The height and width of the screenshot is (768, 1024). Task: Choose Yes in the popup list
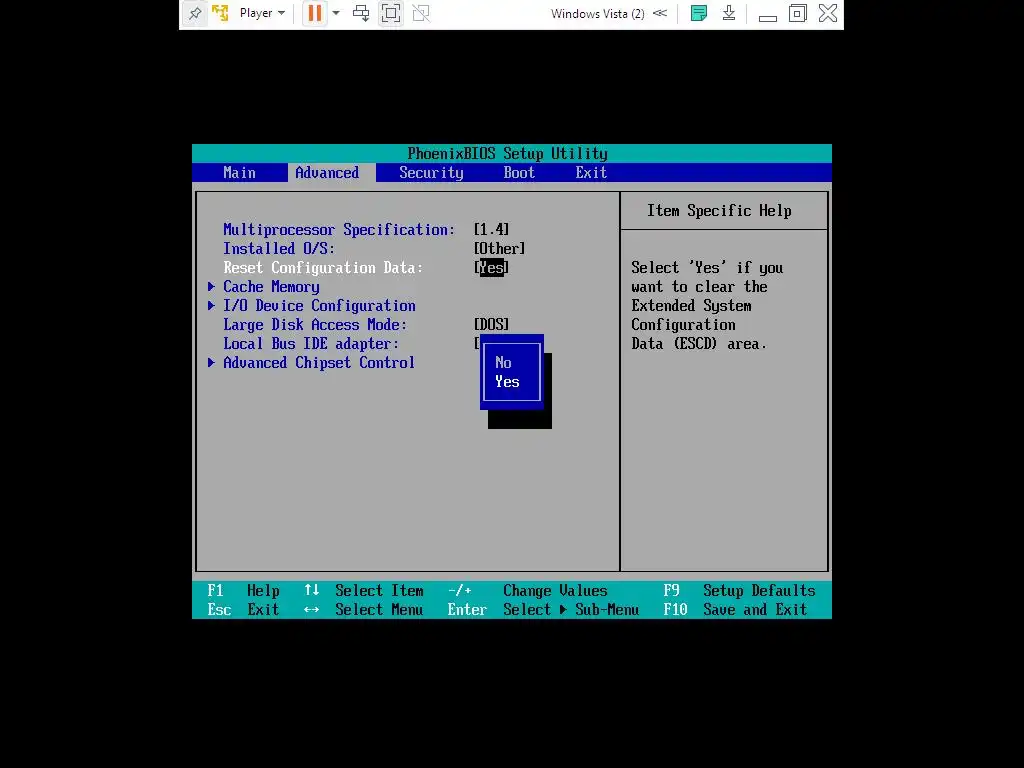(x=507, y=382)
